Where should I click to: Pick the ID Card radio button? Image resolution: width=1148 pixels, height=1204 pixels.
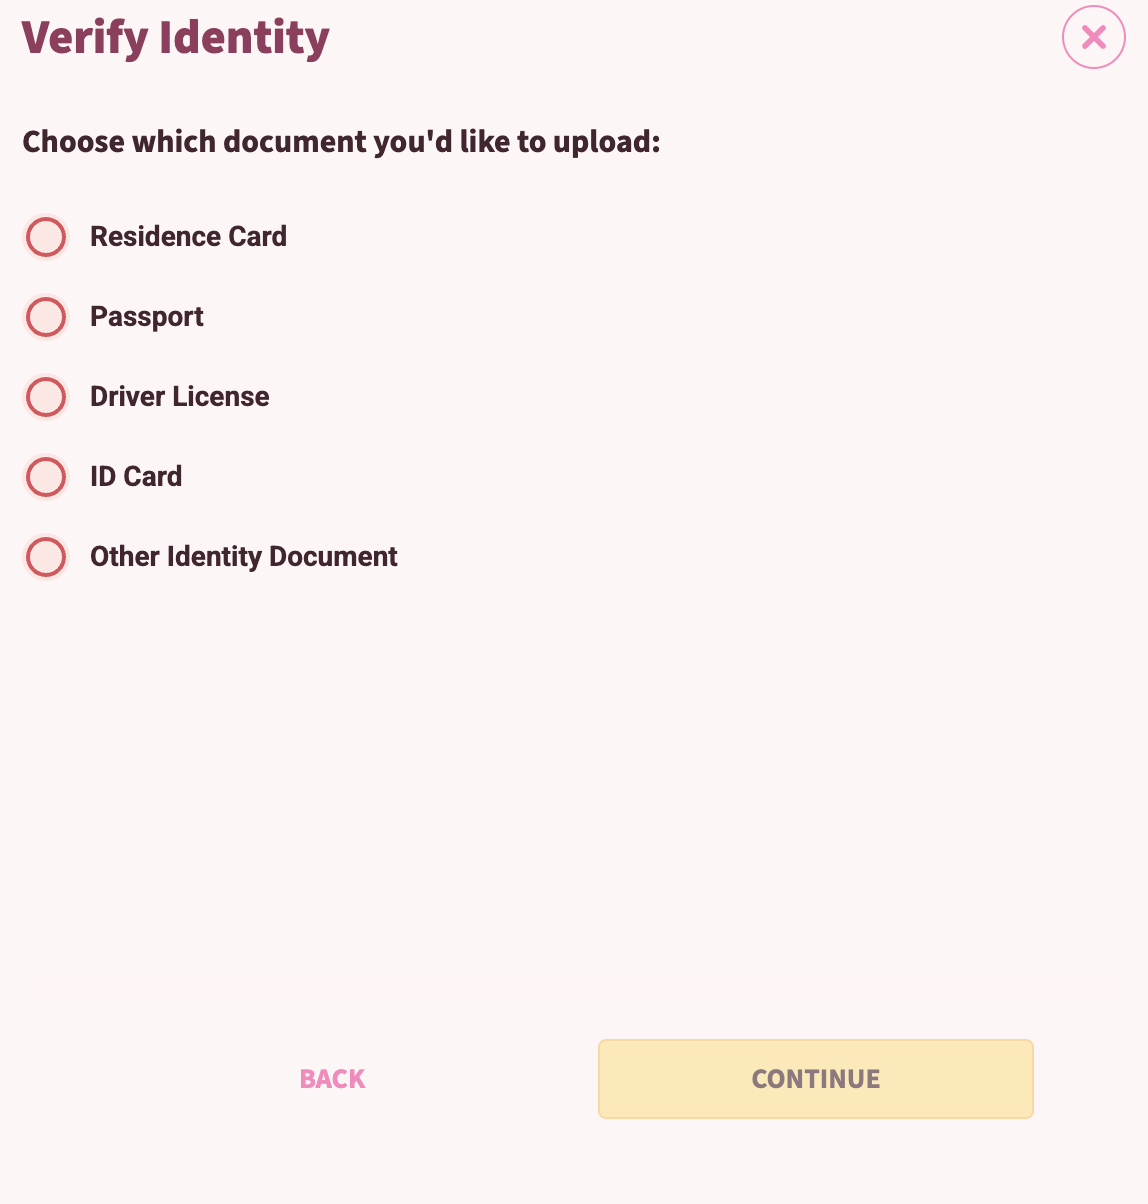[x=46, y=477]
